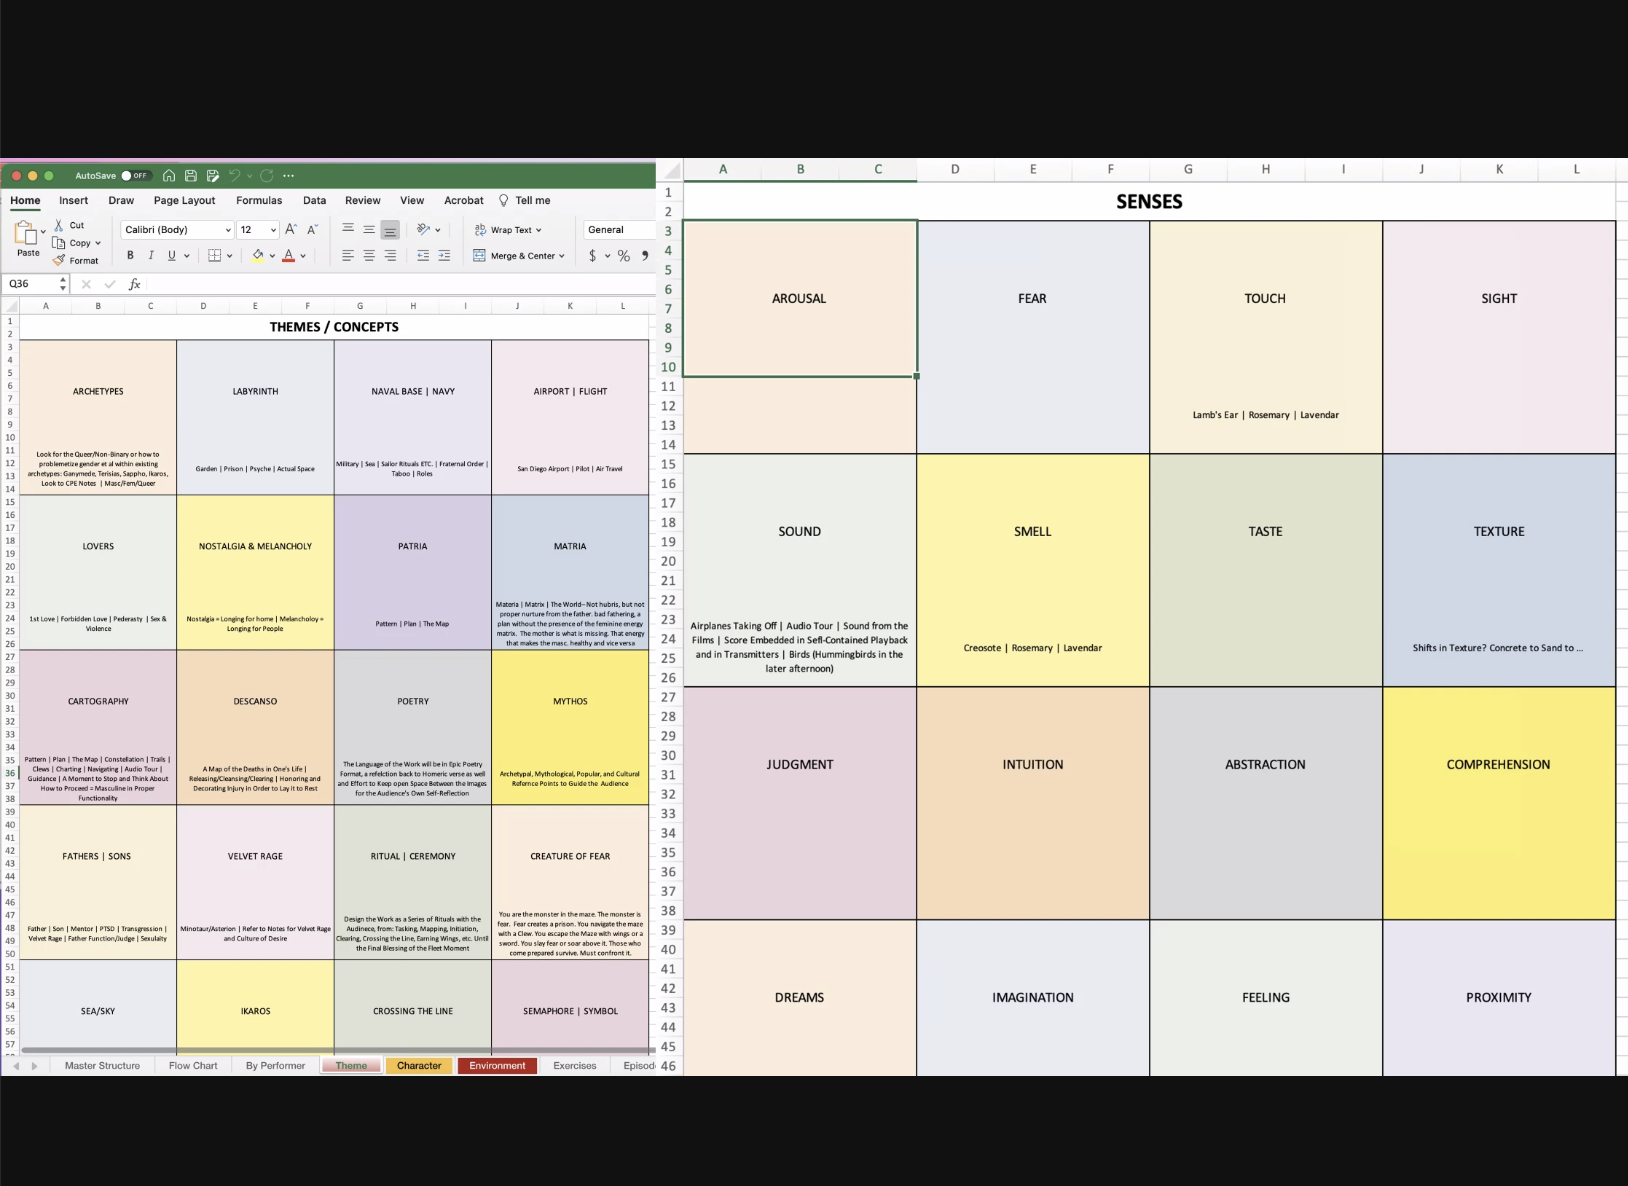Click the next sheet navigation arrow
The width and height of the screenshot is (1628, 1186).
pyautogui.click(x=35, y=1066)
